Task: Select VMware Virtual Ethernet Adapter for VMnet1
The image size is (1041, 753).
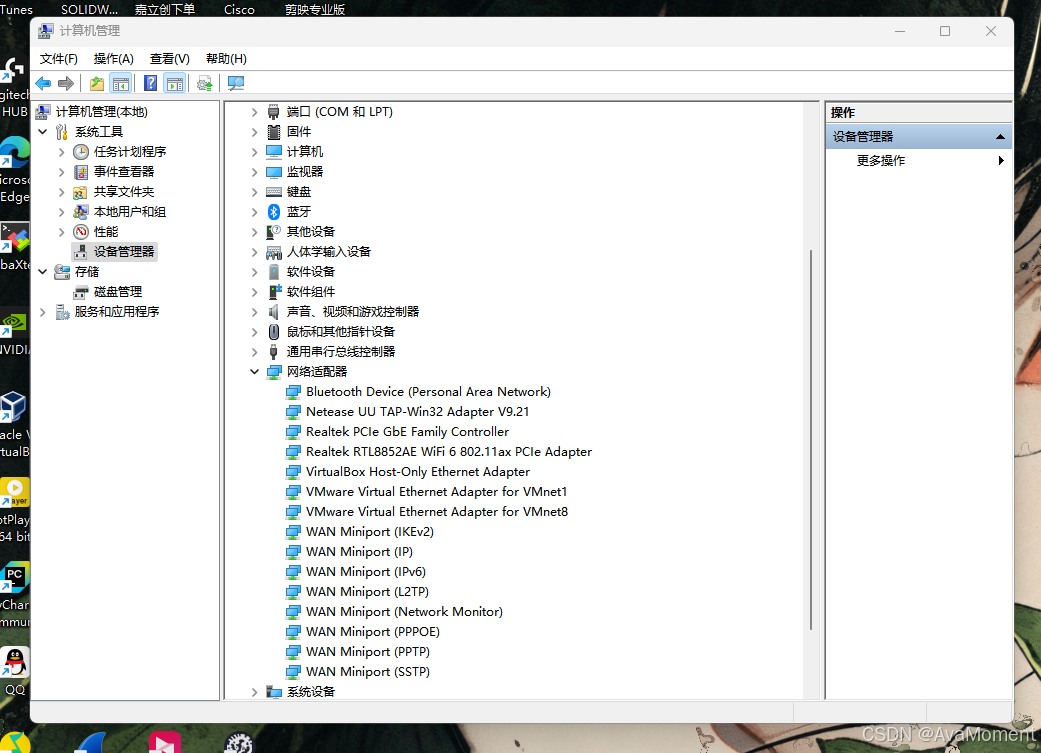Action: click(436, 491)
